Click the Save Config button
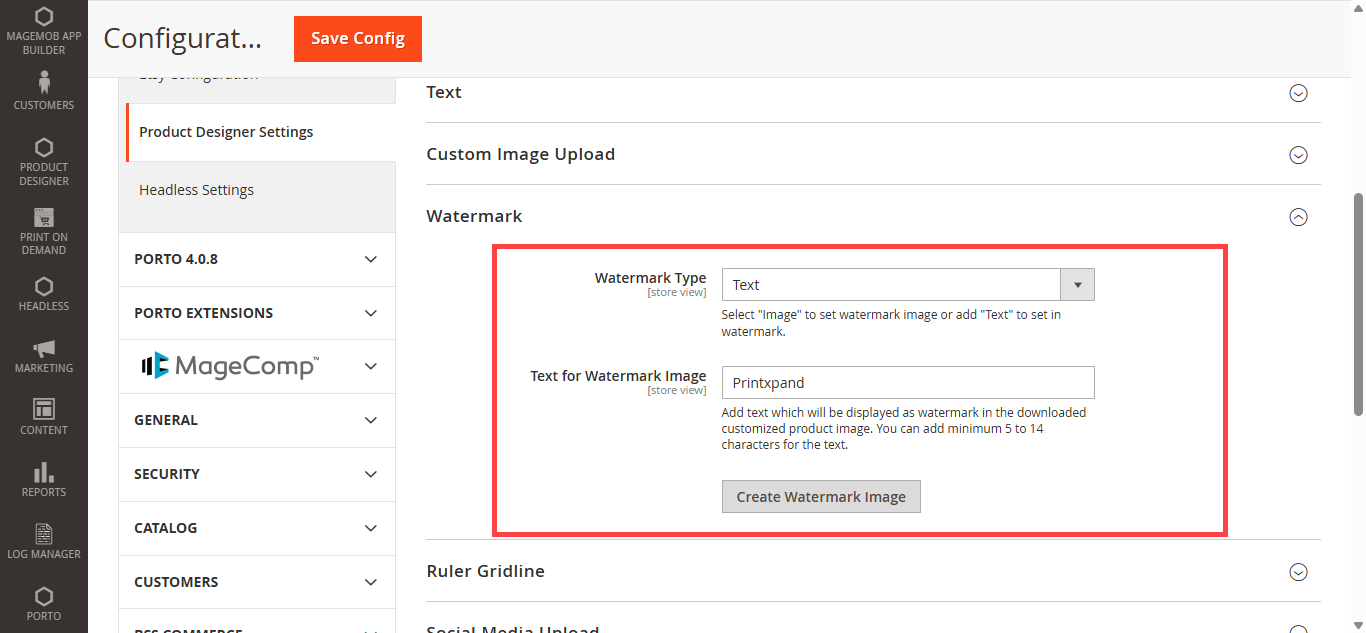The height and width of the screenshot is (633, 1366). pos(357,39)
